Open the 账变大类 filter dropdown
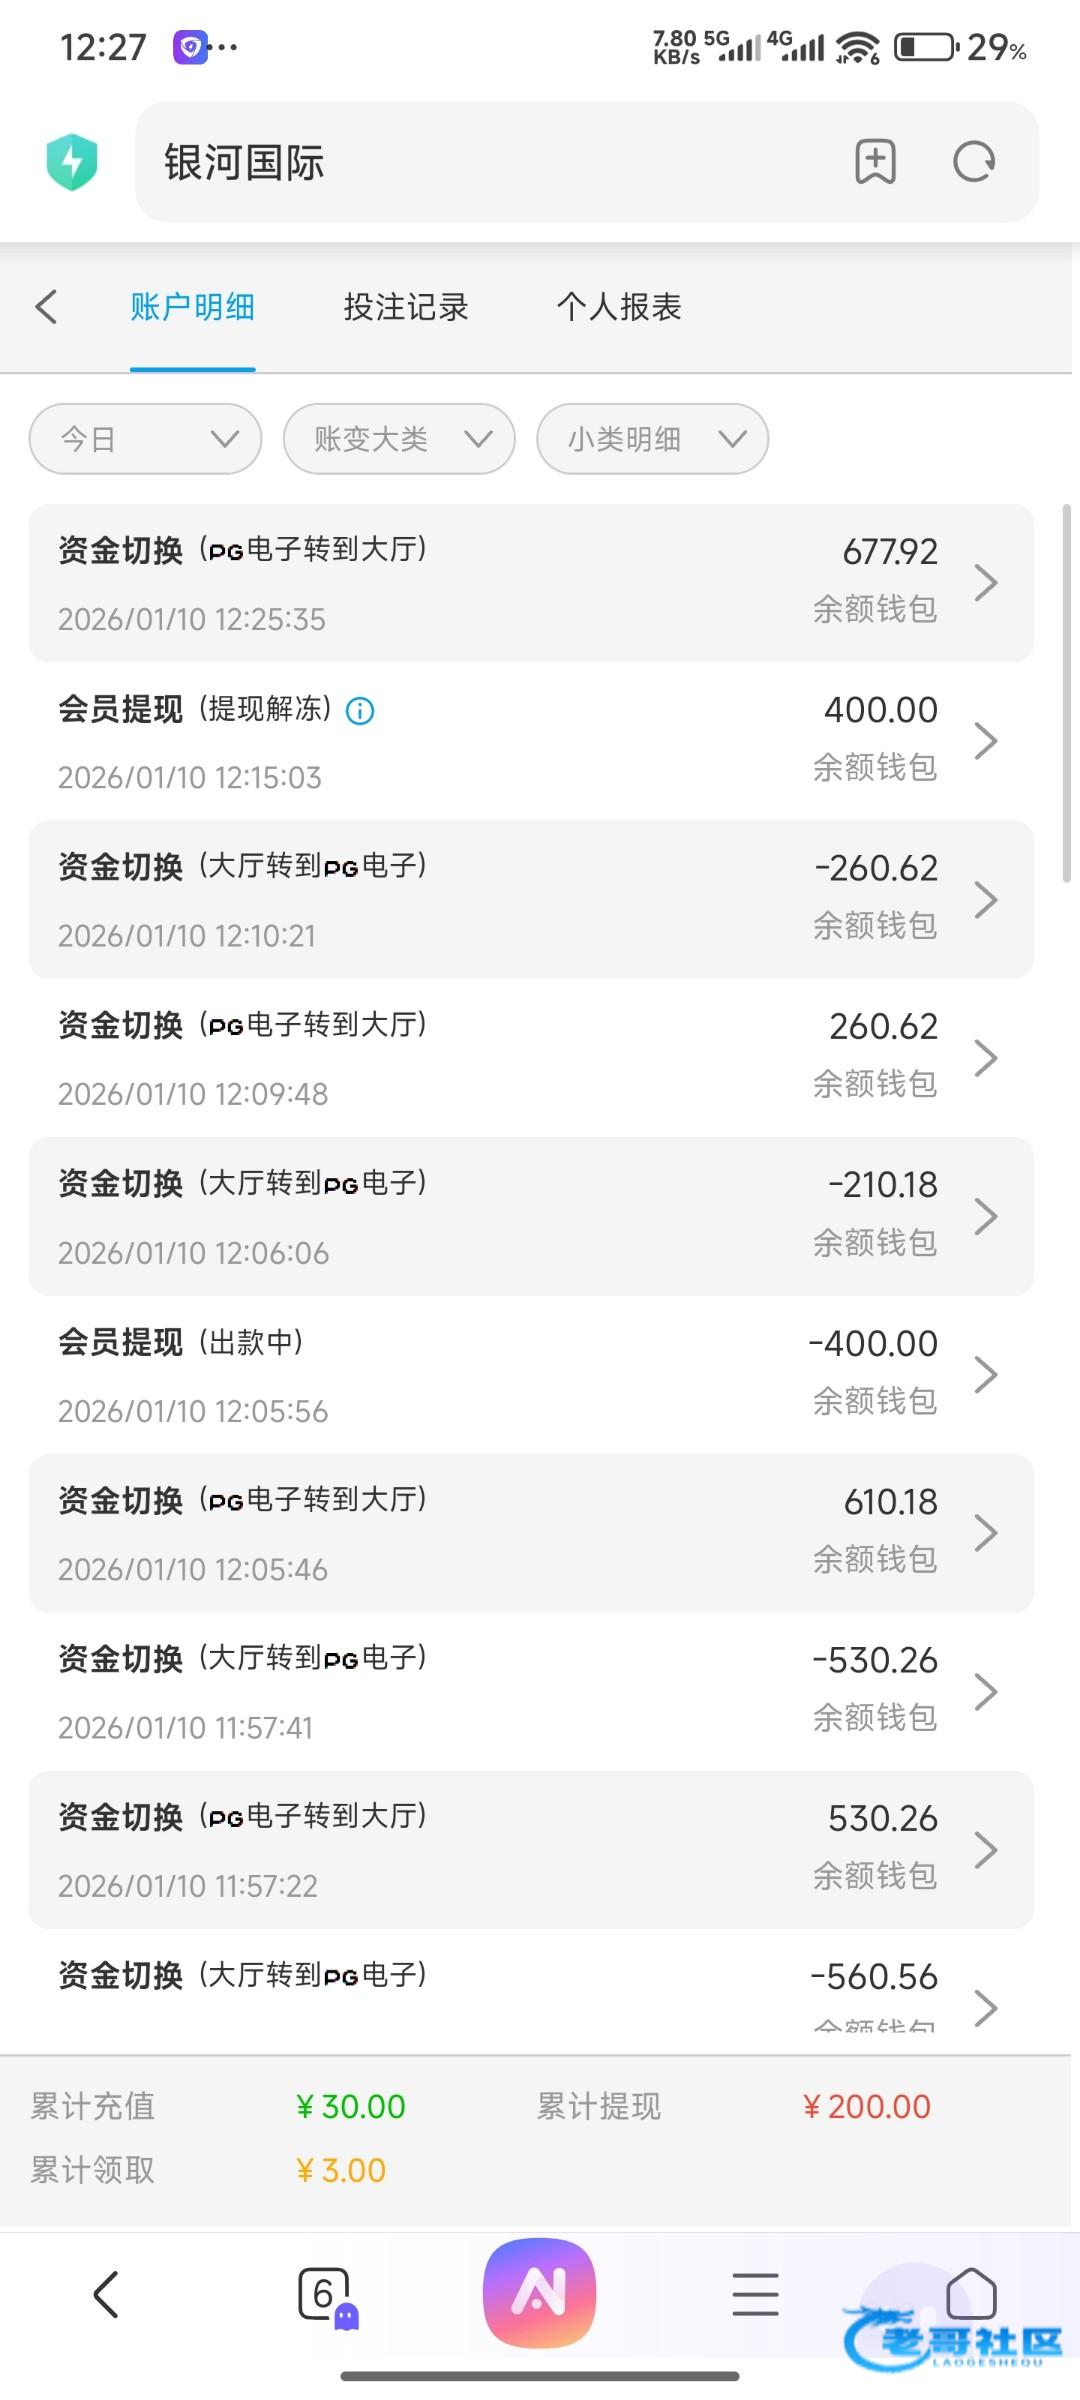The height and width of the screenshot is (2400, 1080). pyautogui.click(x=399, y=439)
